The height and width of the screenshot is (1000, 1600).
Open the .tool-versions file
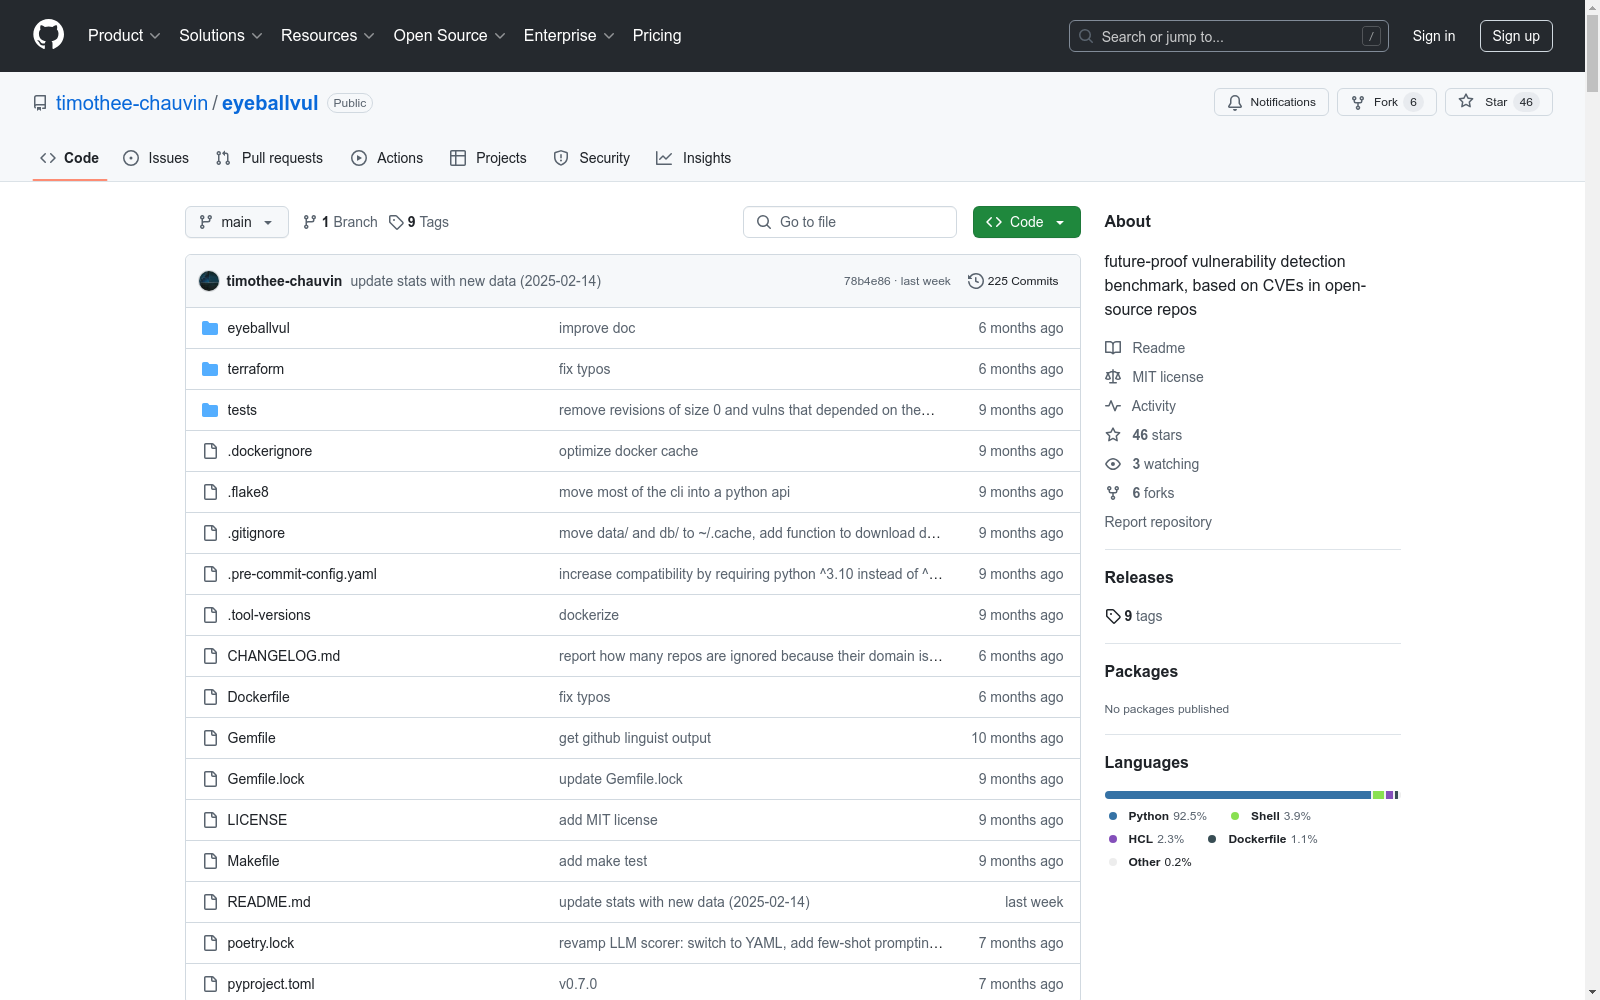pos(269,615)
